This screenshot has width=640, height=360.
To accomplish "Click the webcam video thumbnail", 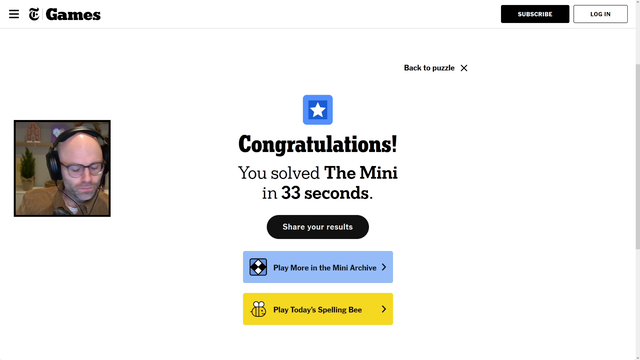I will [x=62, y=168].
